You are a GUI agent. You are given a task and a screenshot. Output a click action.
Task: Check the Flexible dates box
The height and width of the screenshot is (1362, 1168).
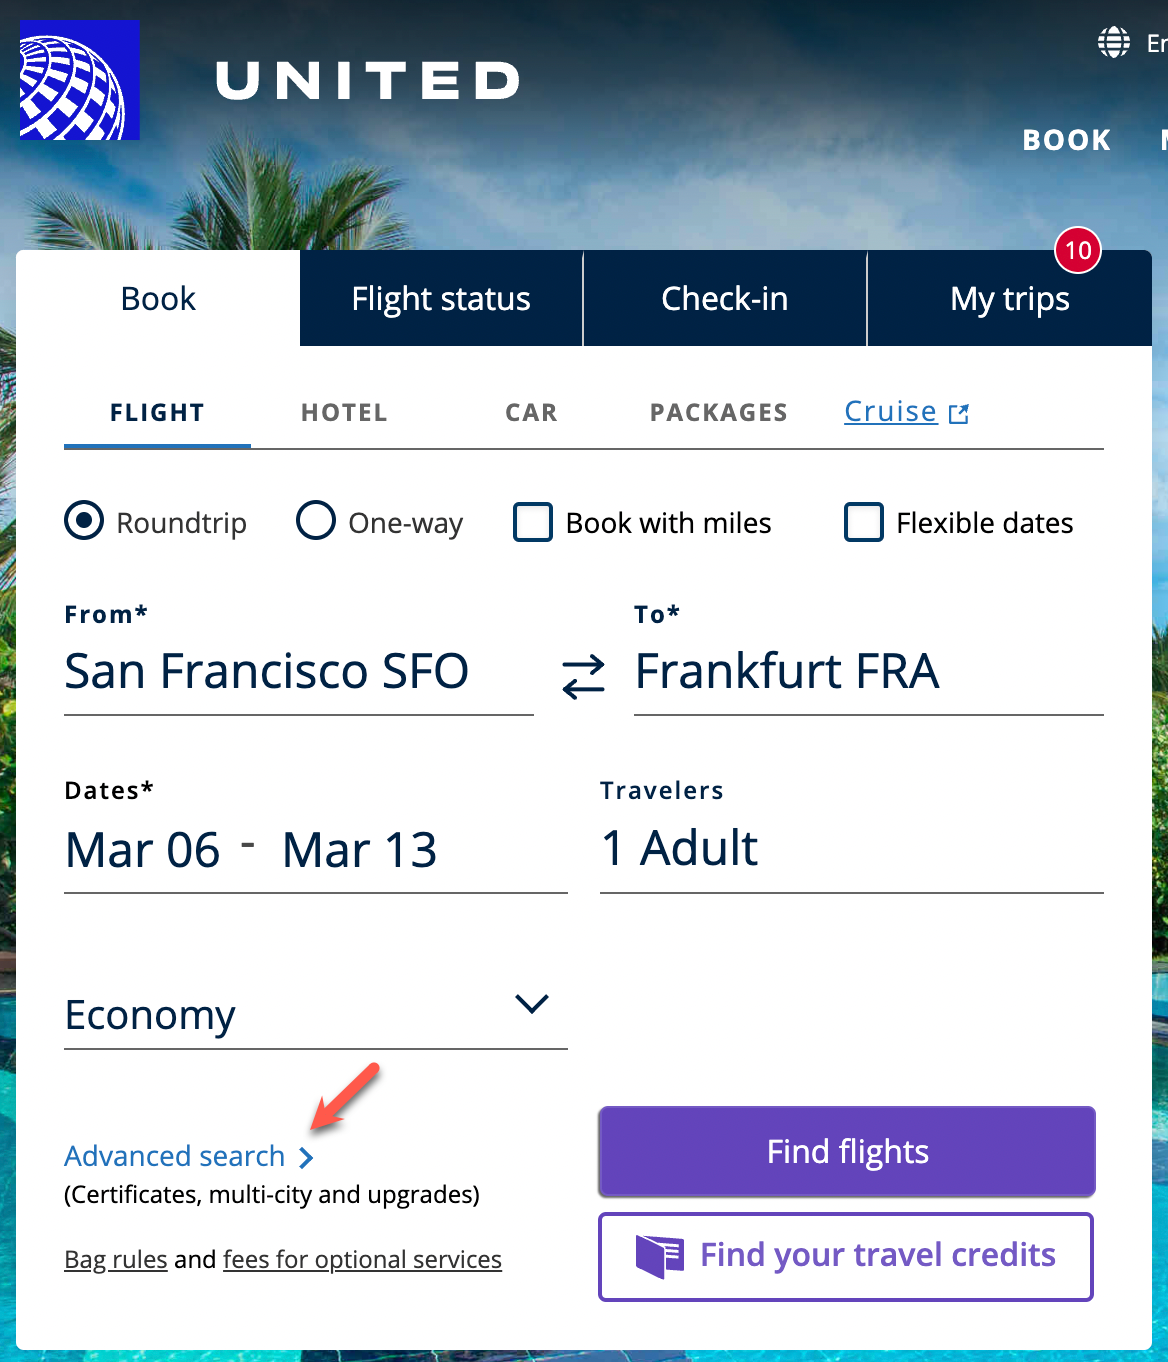863,522
